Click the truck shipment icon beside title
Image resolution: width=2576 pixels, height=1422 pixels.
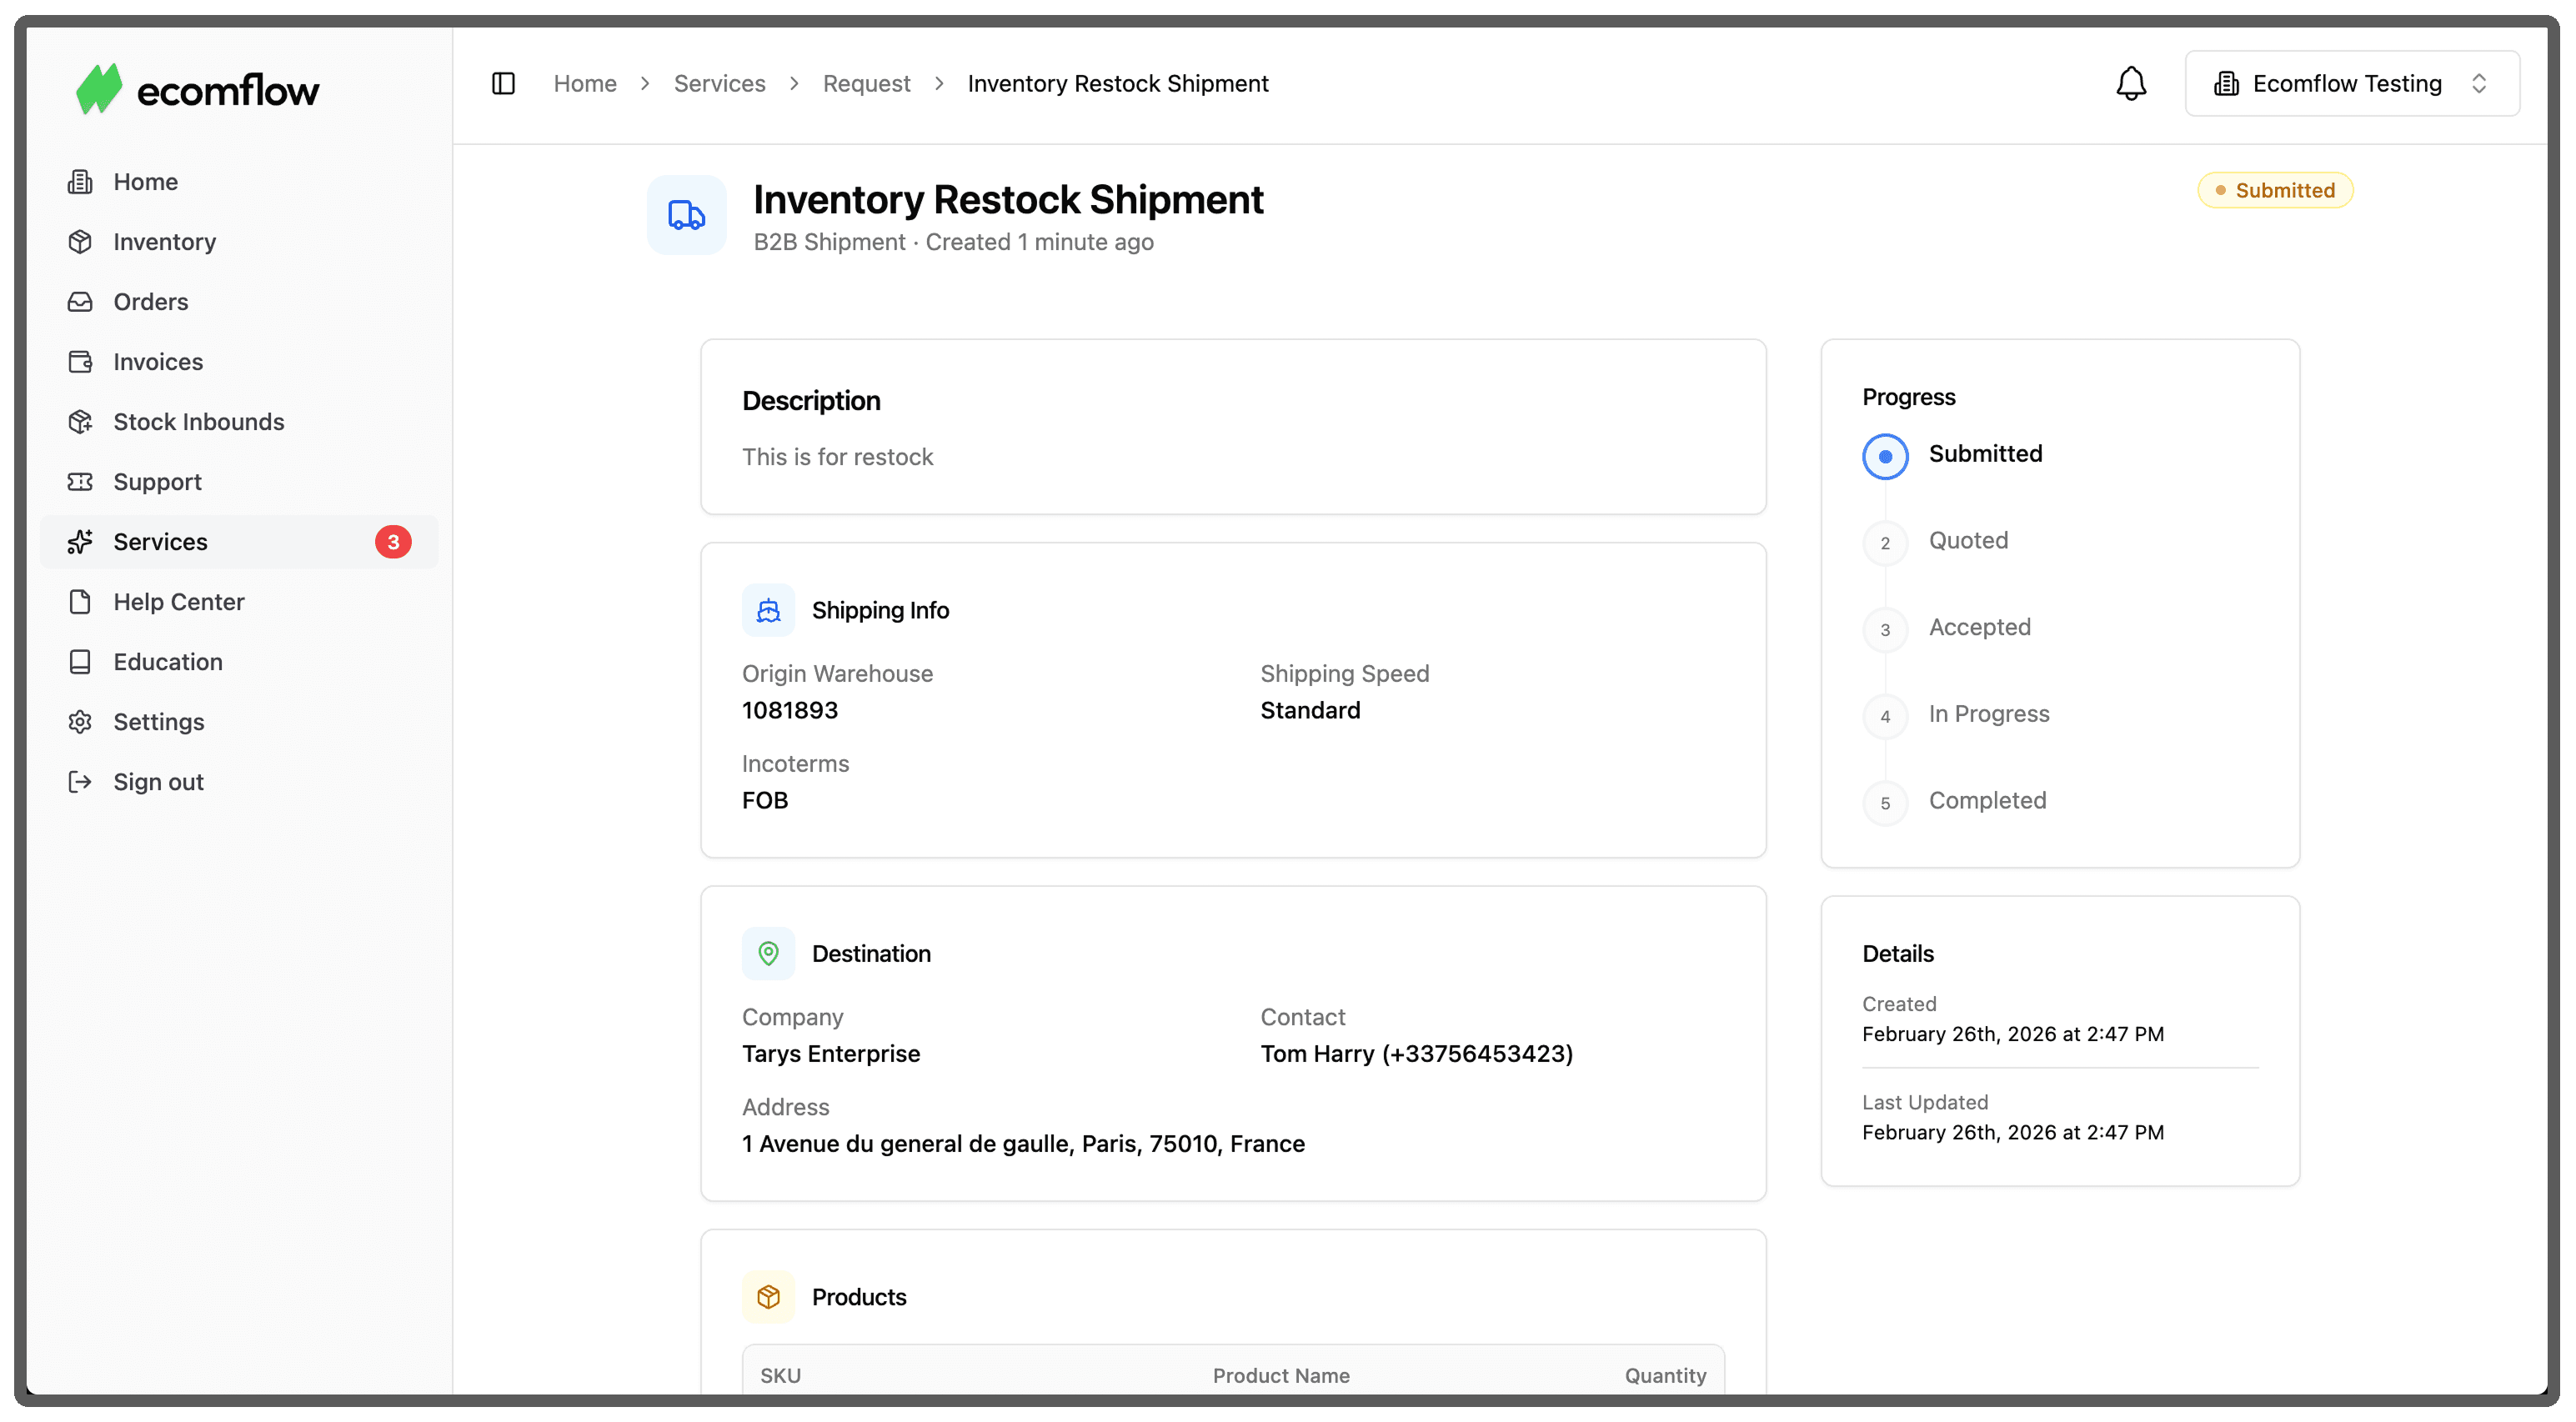[686, 215]
